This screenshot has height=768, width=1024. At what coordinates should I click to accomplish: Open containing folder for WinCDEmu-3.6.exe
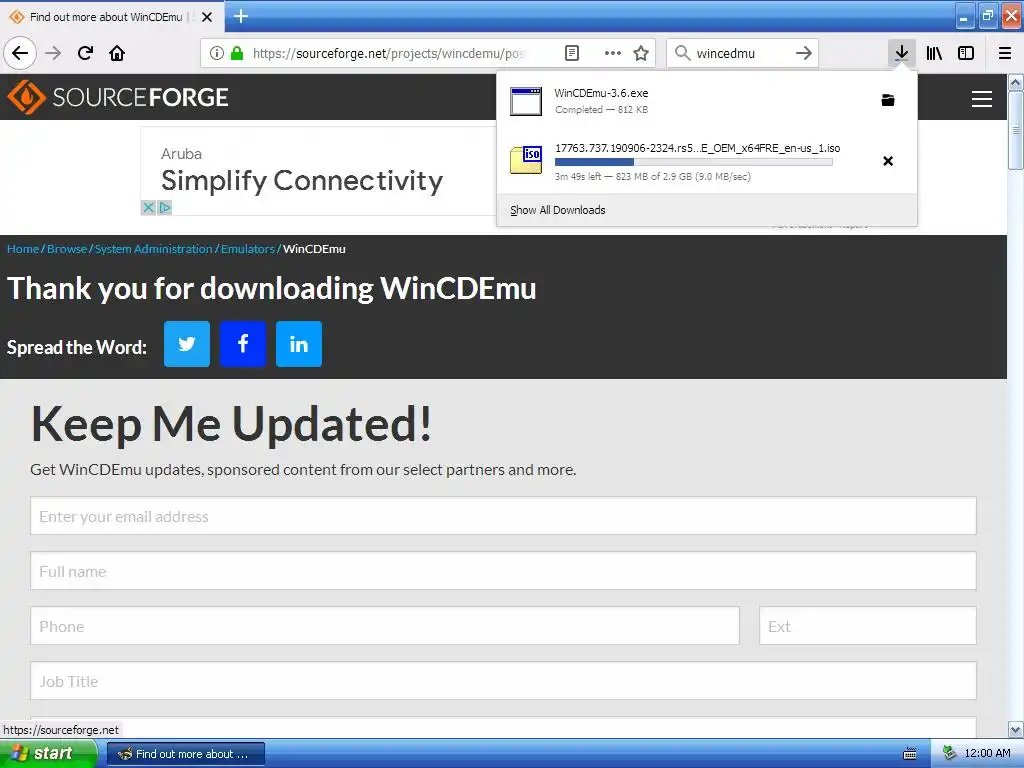888,100
